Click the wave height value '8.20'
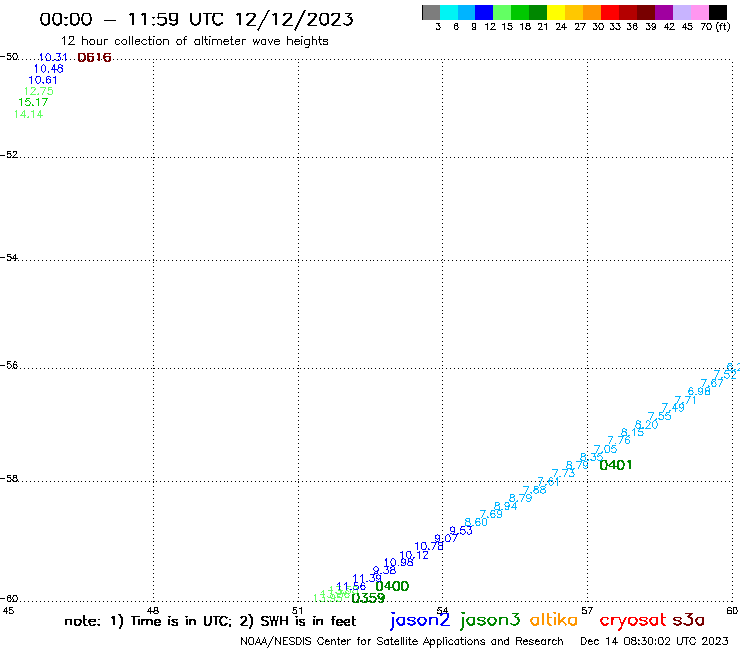The image size is (740, 650). point(647,425)
